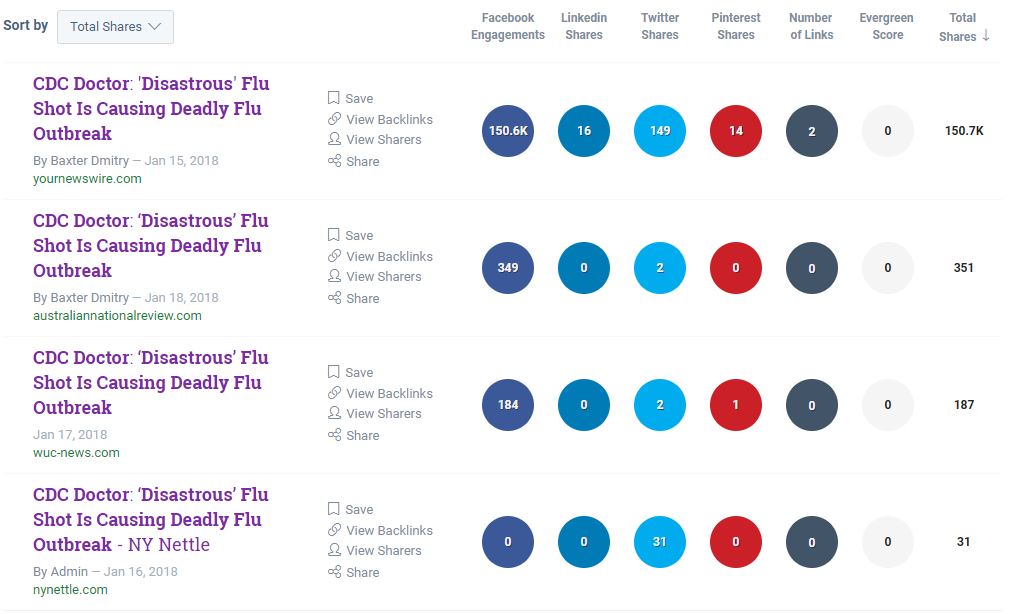
Task: Open the Total Shares sort dropdown
Action: 115,27
